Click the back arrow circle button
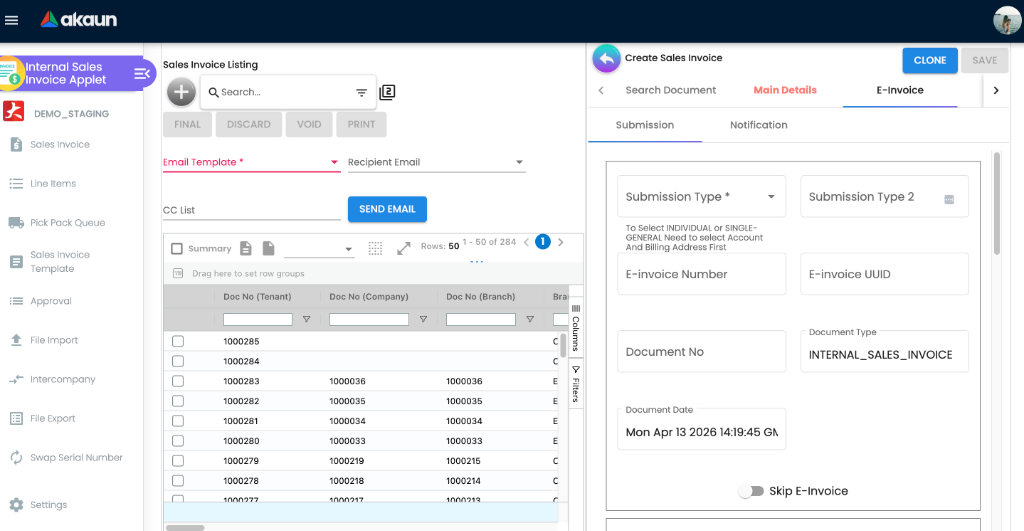 (606, 59)
